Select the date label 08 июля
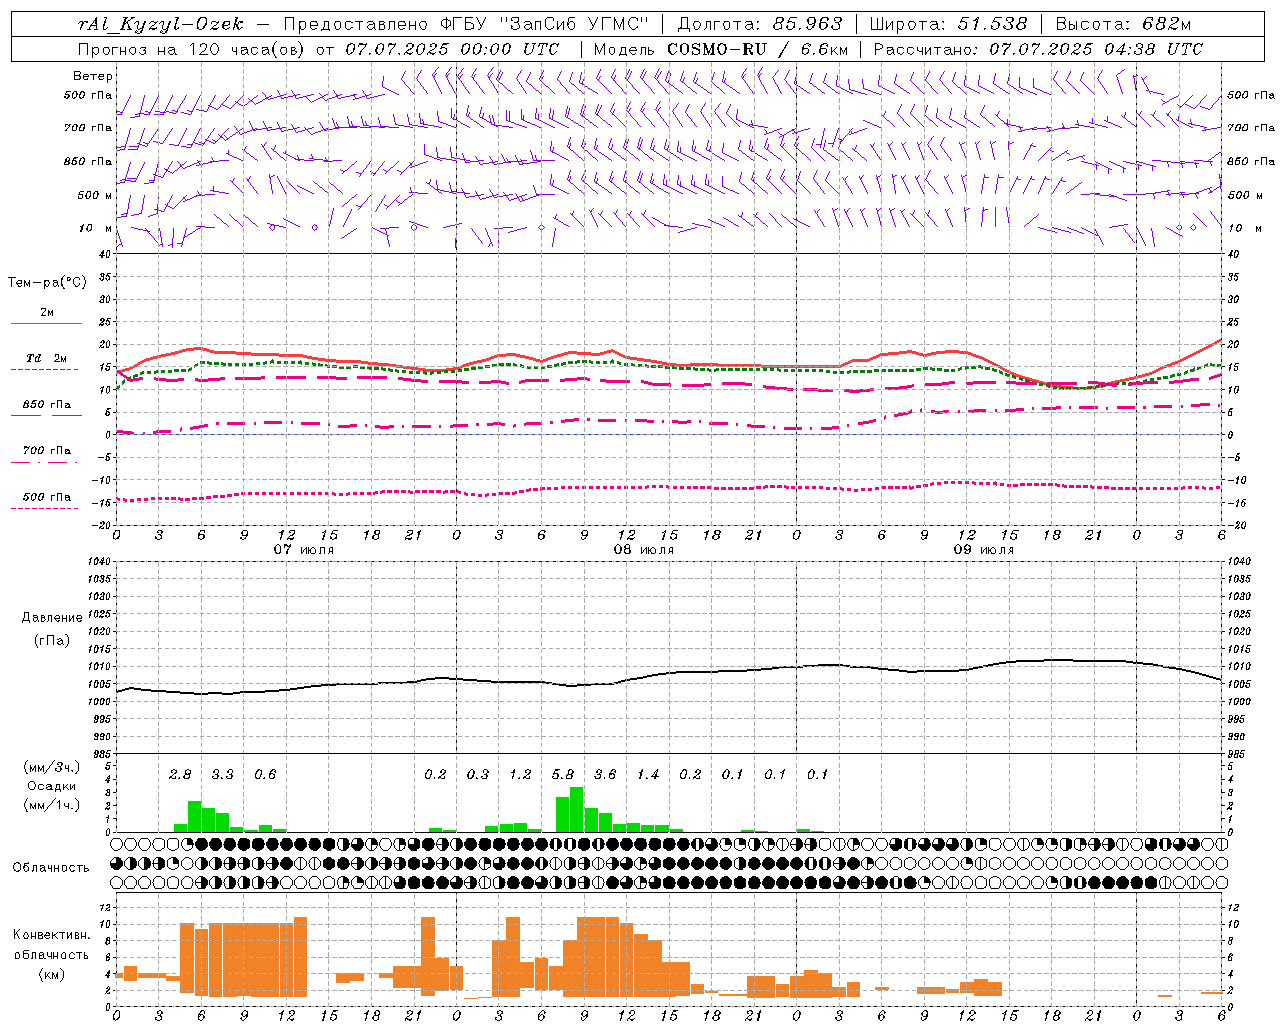The width and height of the screenshot is (1280, 1024). 643,550
